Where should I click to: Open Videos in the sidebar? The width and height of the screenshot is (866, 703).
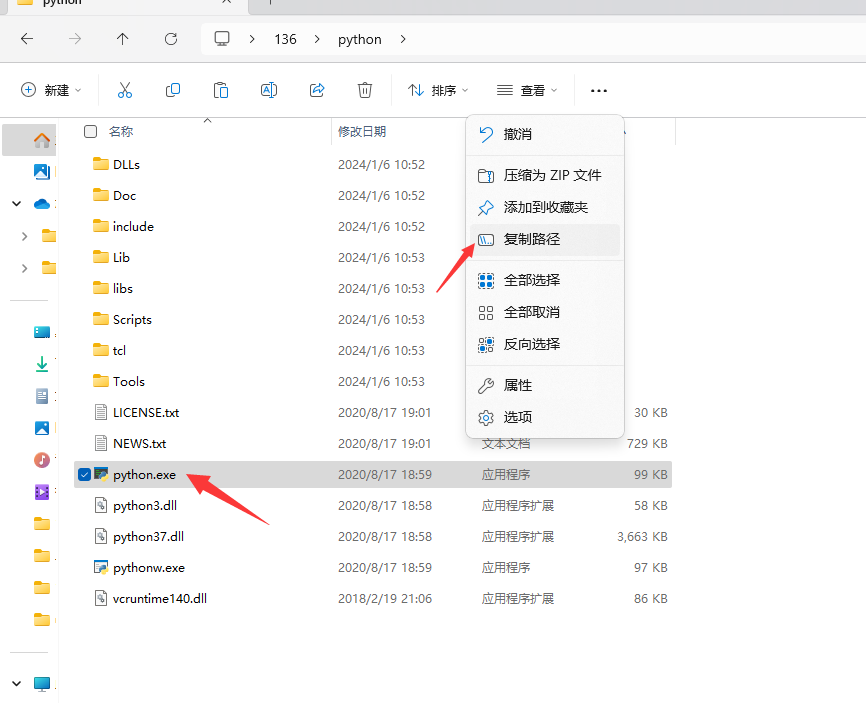(x=42, y=491)
